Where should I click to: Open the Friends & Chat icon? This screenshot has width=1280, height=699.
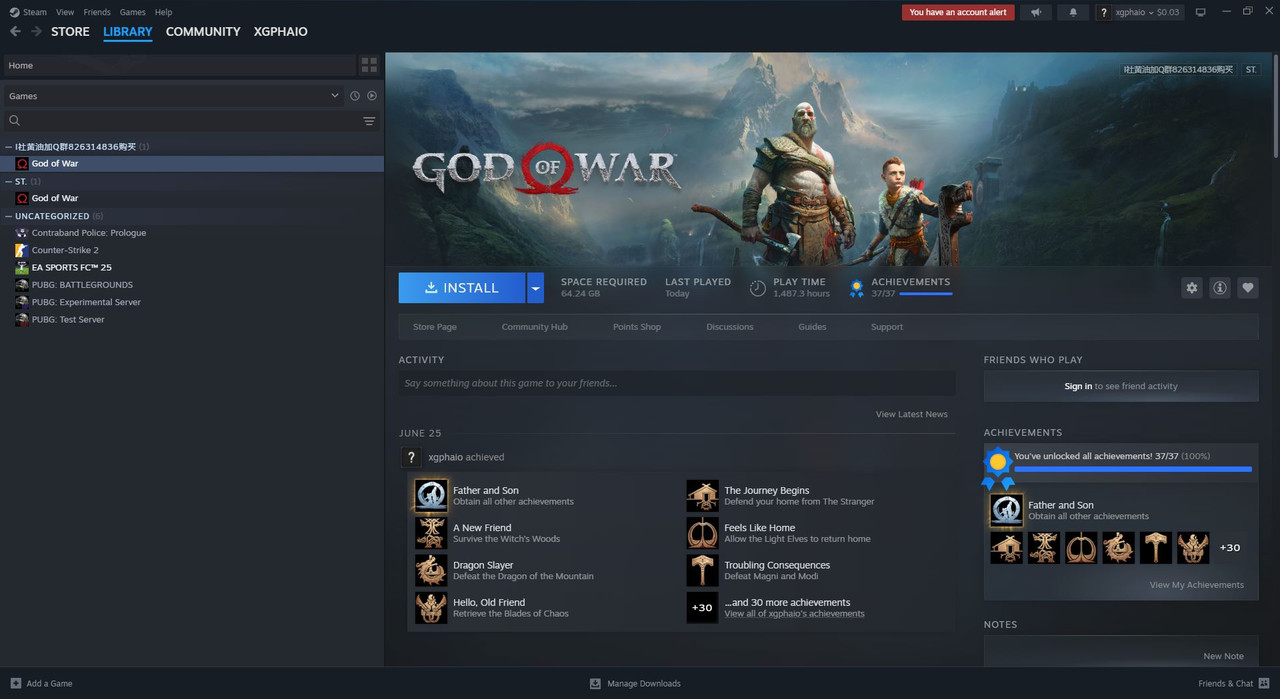(x=1264, y=683)
